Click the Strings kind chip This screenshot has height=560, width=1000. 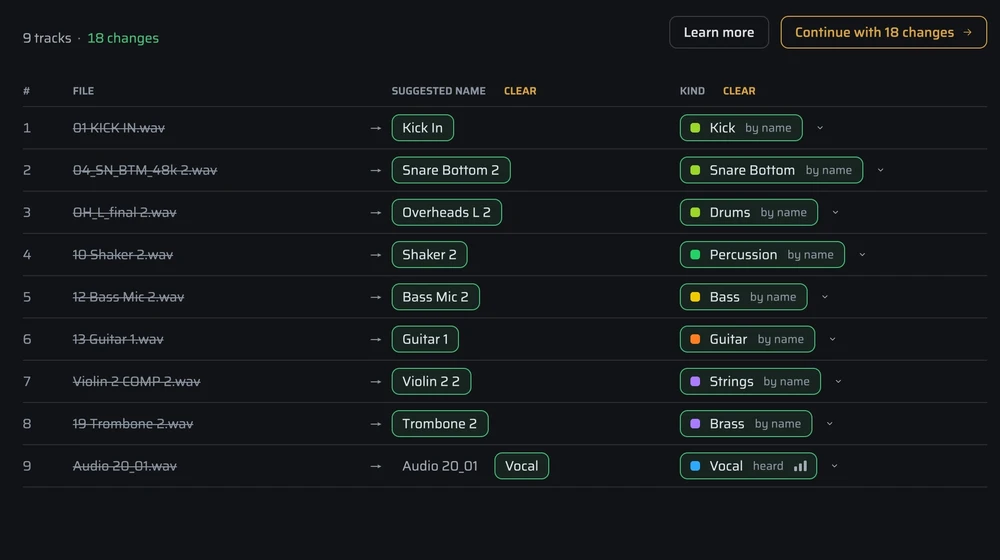(x=750, y=381)
